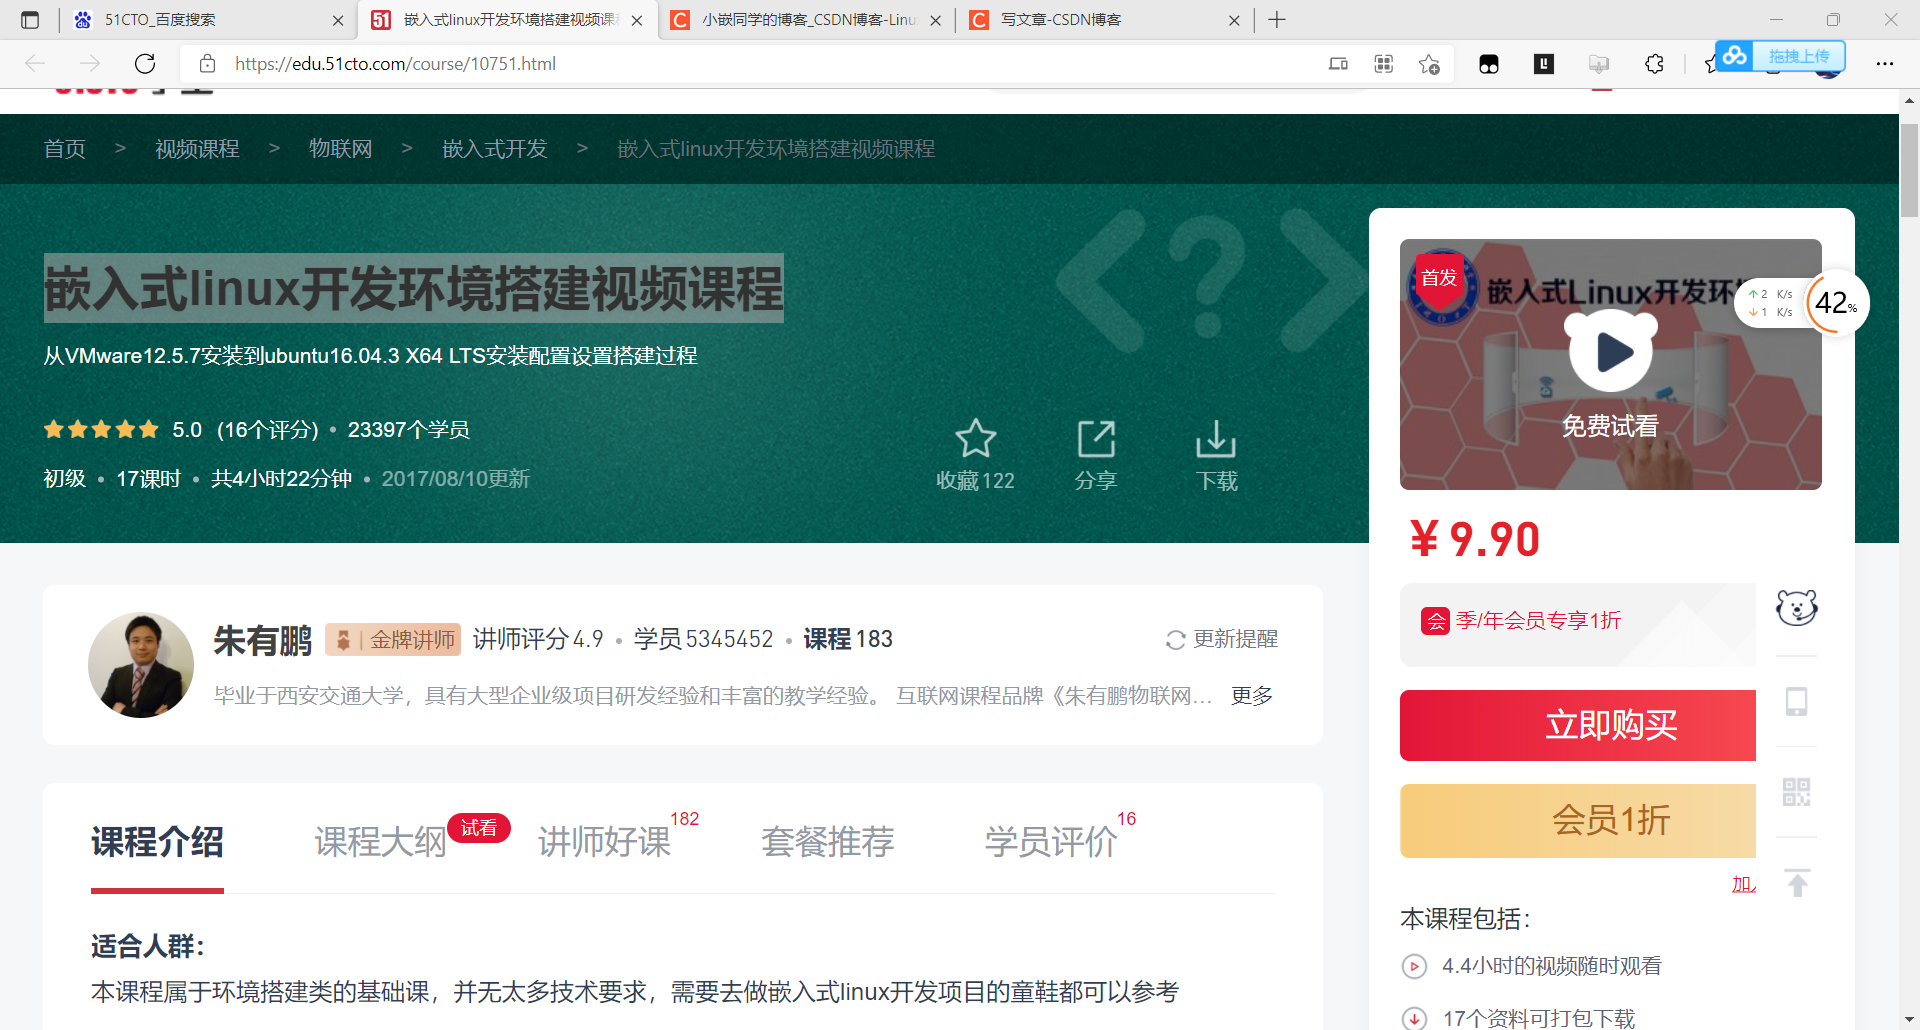Open the mobile app phone icon
The image size is (1920, 1030).
(x=1797, y=702)
